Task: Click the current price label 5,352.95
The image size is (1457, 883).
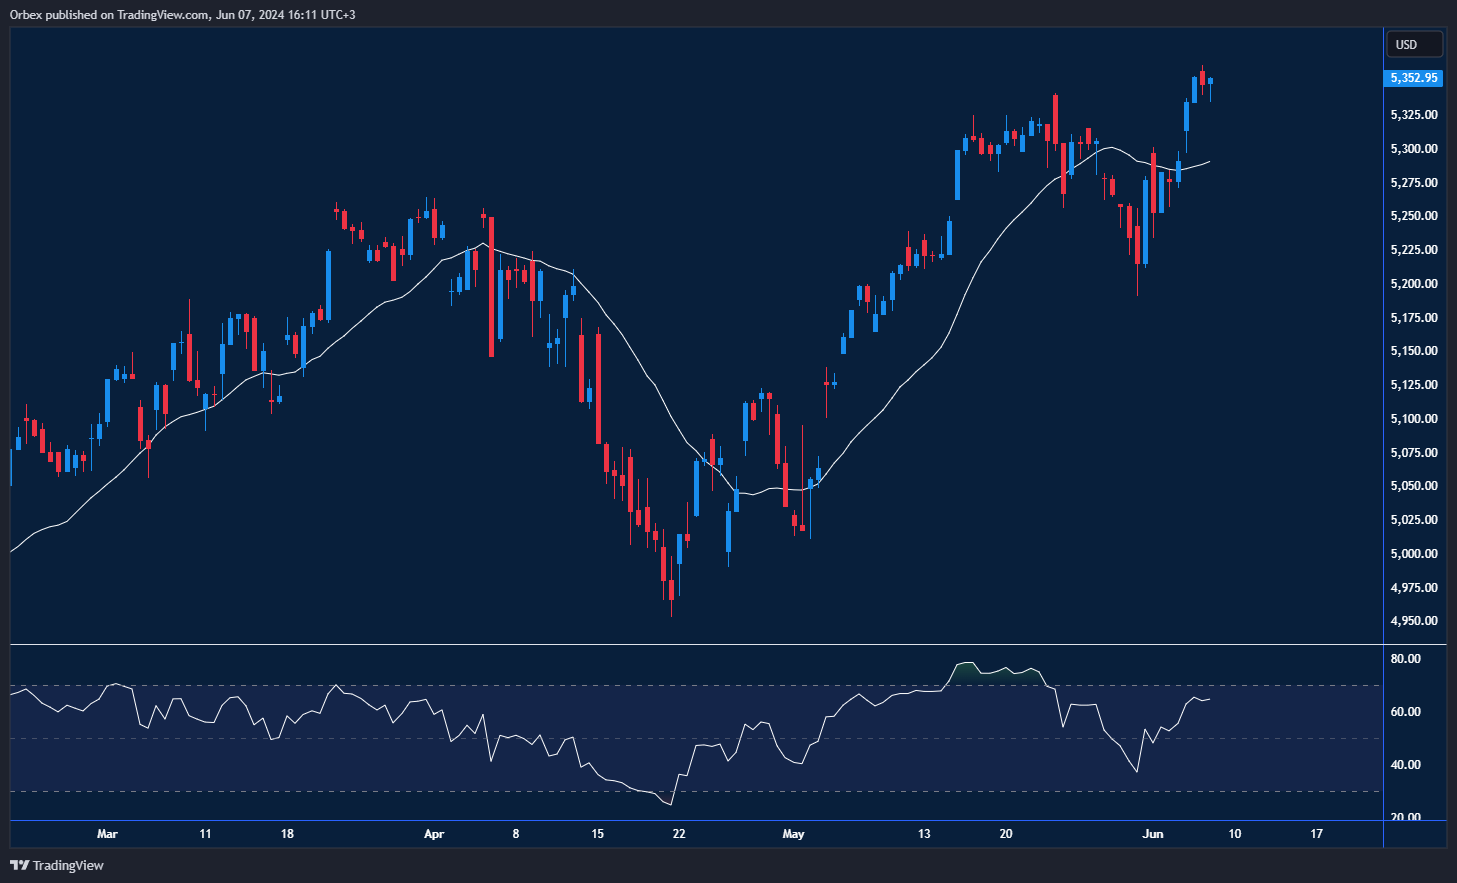Action: [x=1413, y=78]
